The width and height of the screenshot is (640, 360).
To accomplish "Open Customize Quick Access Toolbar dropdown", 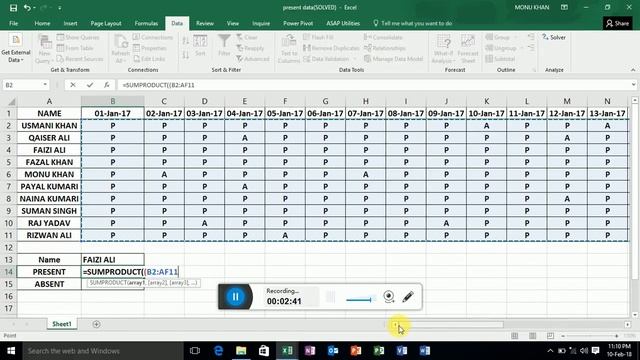I will point(60,8).
